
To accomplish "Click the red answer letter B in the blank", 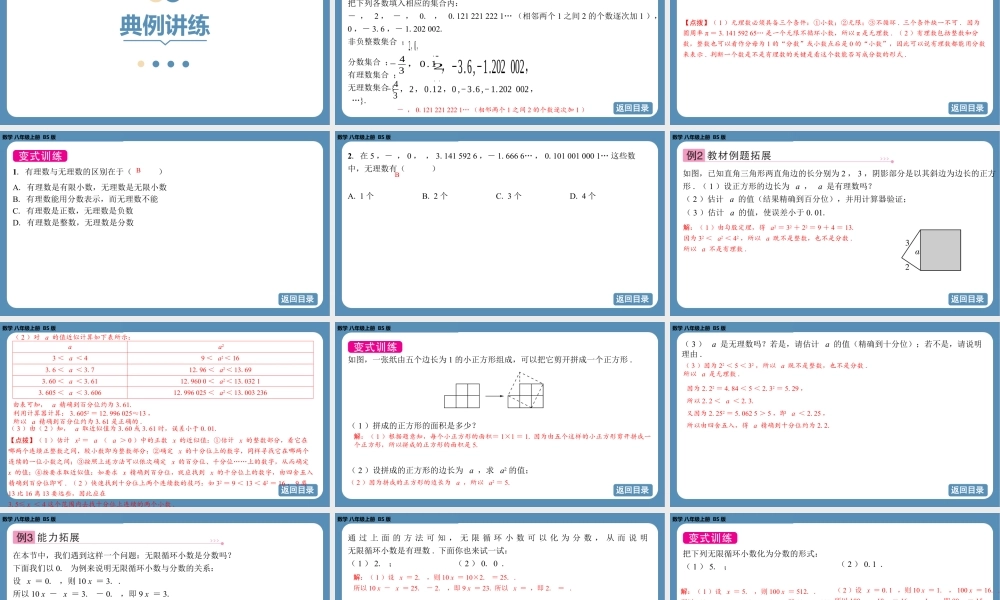I will (x=138, y=172).
